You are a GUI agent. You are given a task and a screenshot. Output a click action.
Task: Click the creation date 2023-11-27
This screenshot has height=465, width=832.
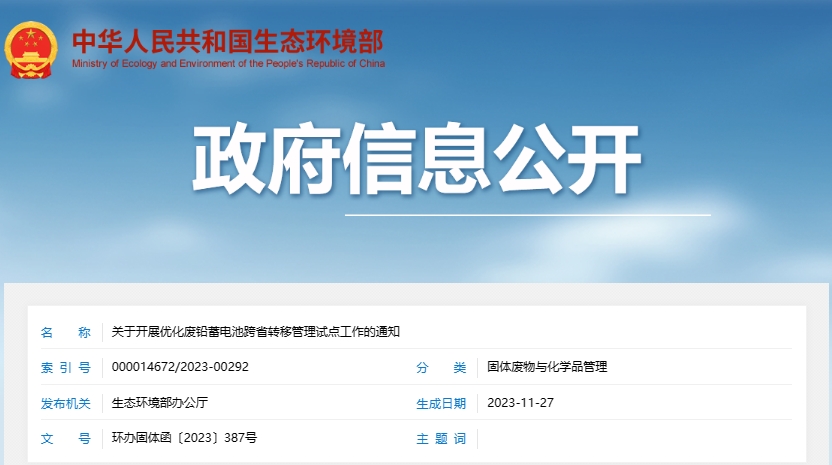coord(520,403)
